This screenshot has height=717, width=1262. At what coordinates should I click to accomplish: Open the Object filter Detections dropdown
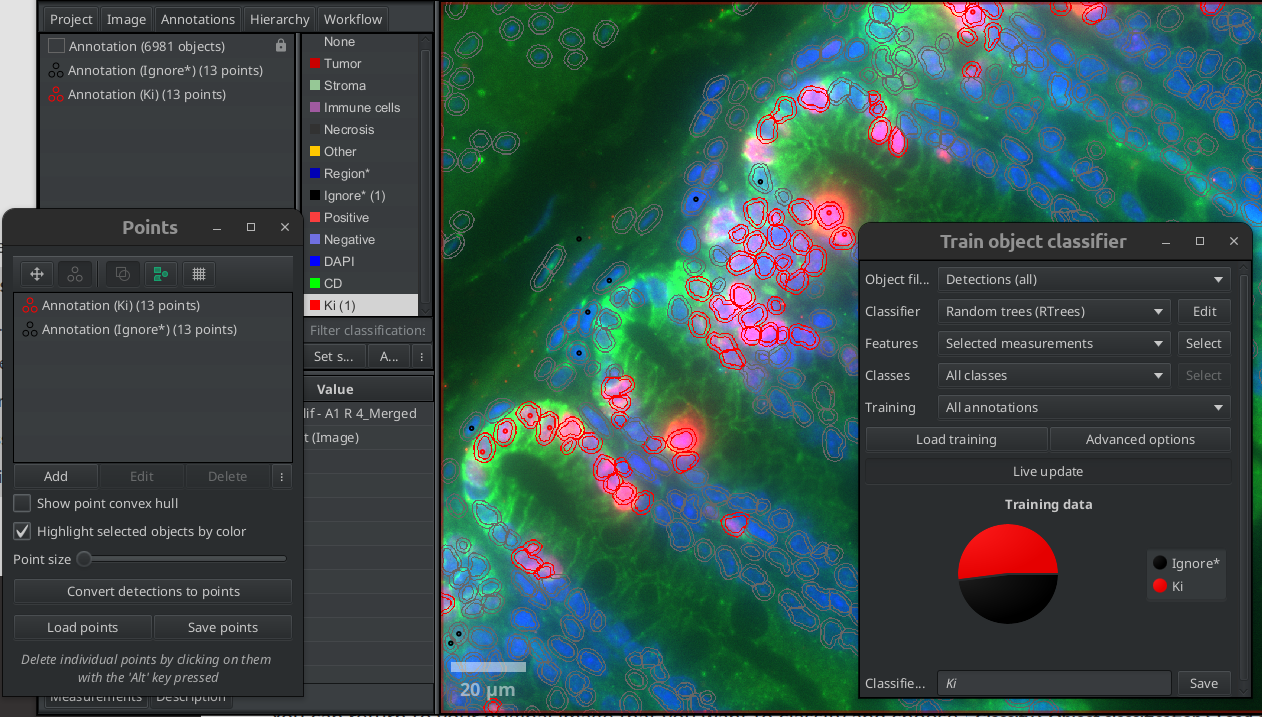click(1084, 280)
